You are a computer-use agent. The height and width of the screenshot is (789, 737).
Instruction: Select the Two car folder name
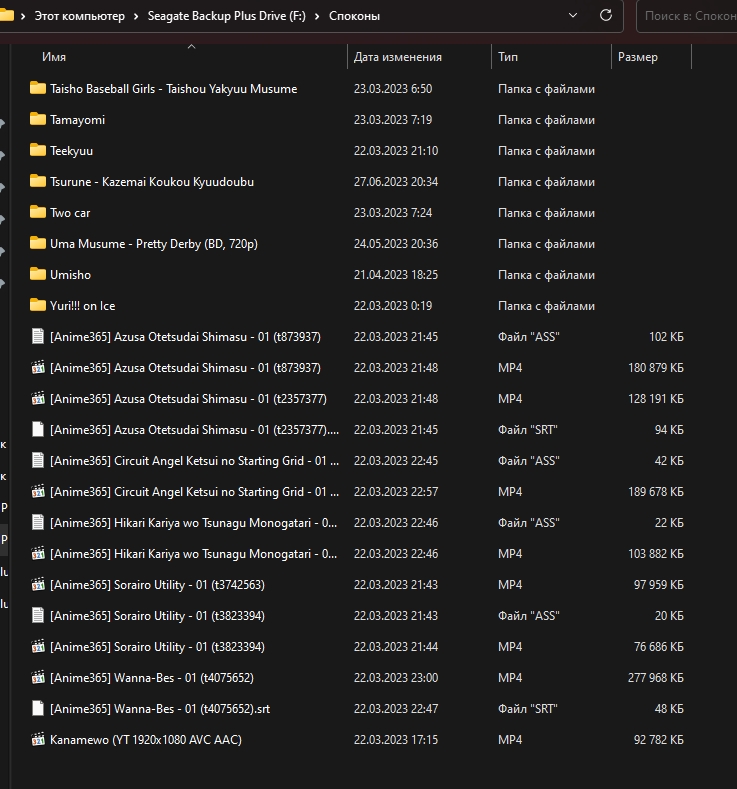click(70, 213)
